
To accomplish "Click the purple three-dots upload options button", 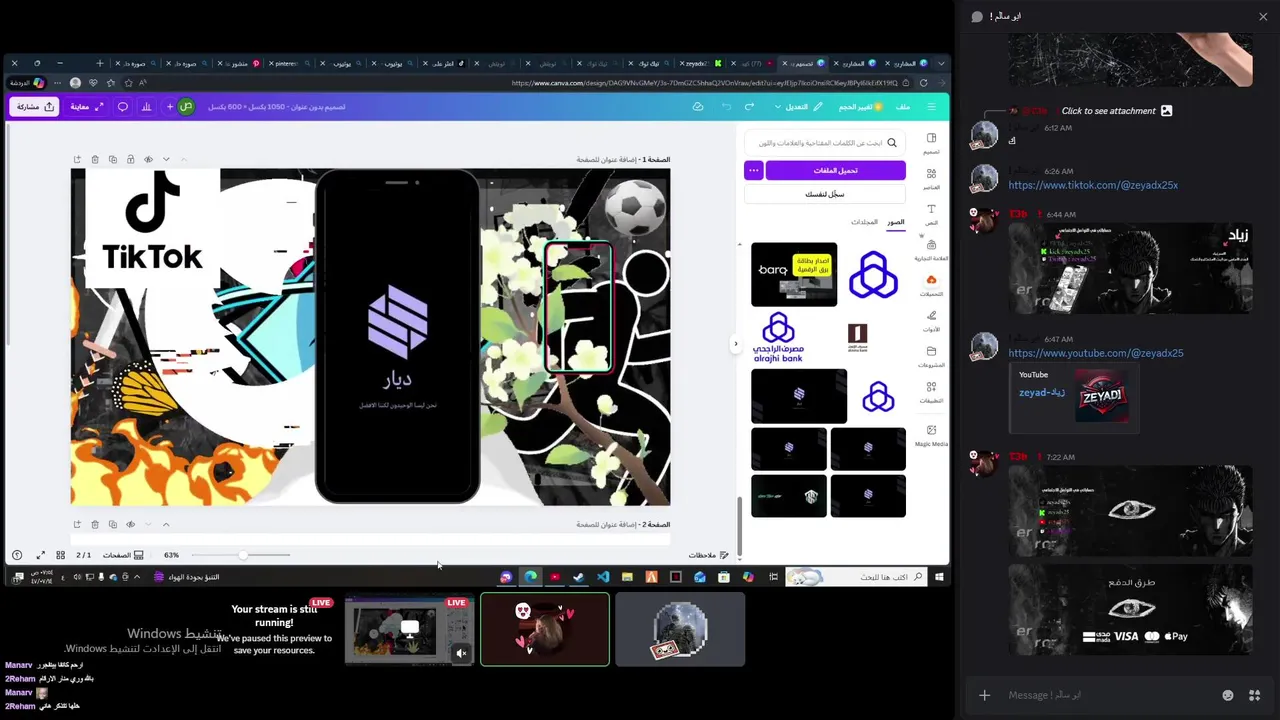I will tap(753, 170).
